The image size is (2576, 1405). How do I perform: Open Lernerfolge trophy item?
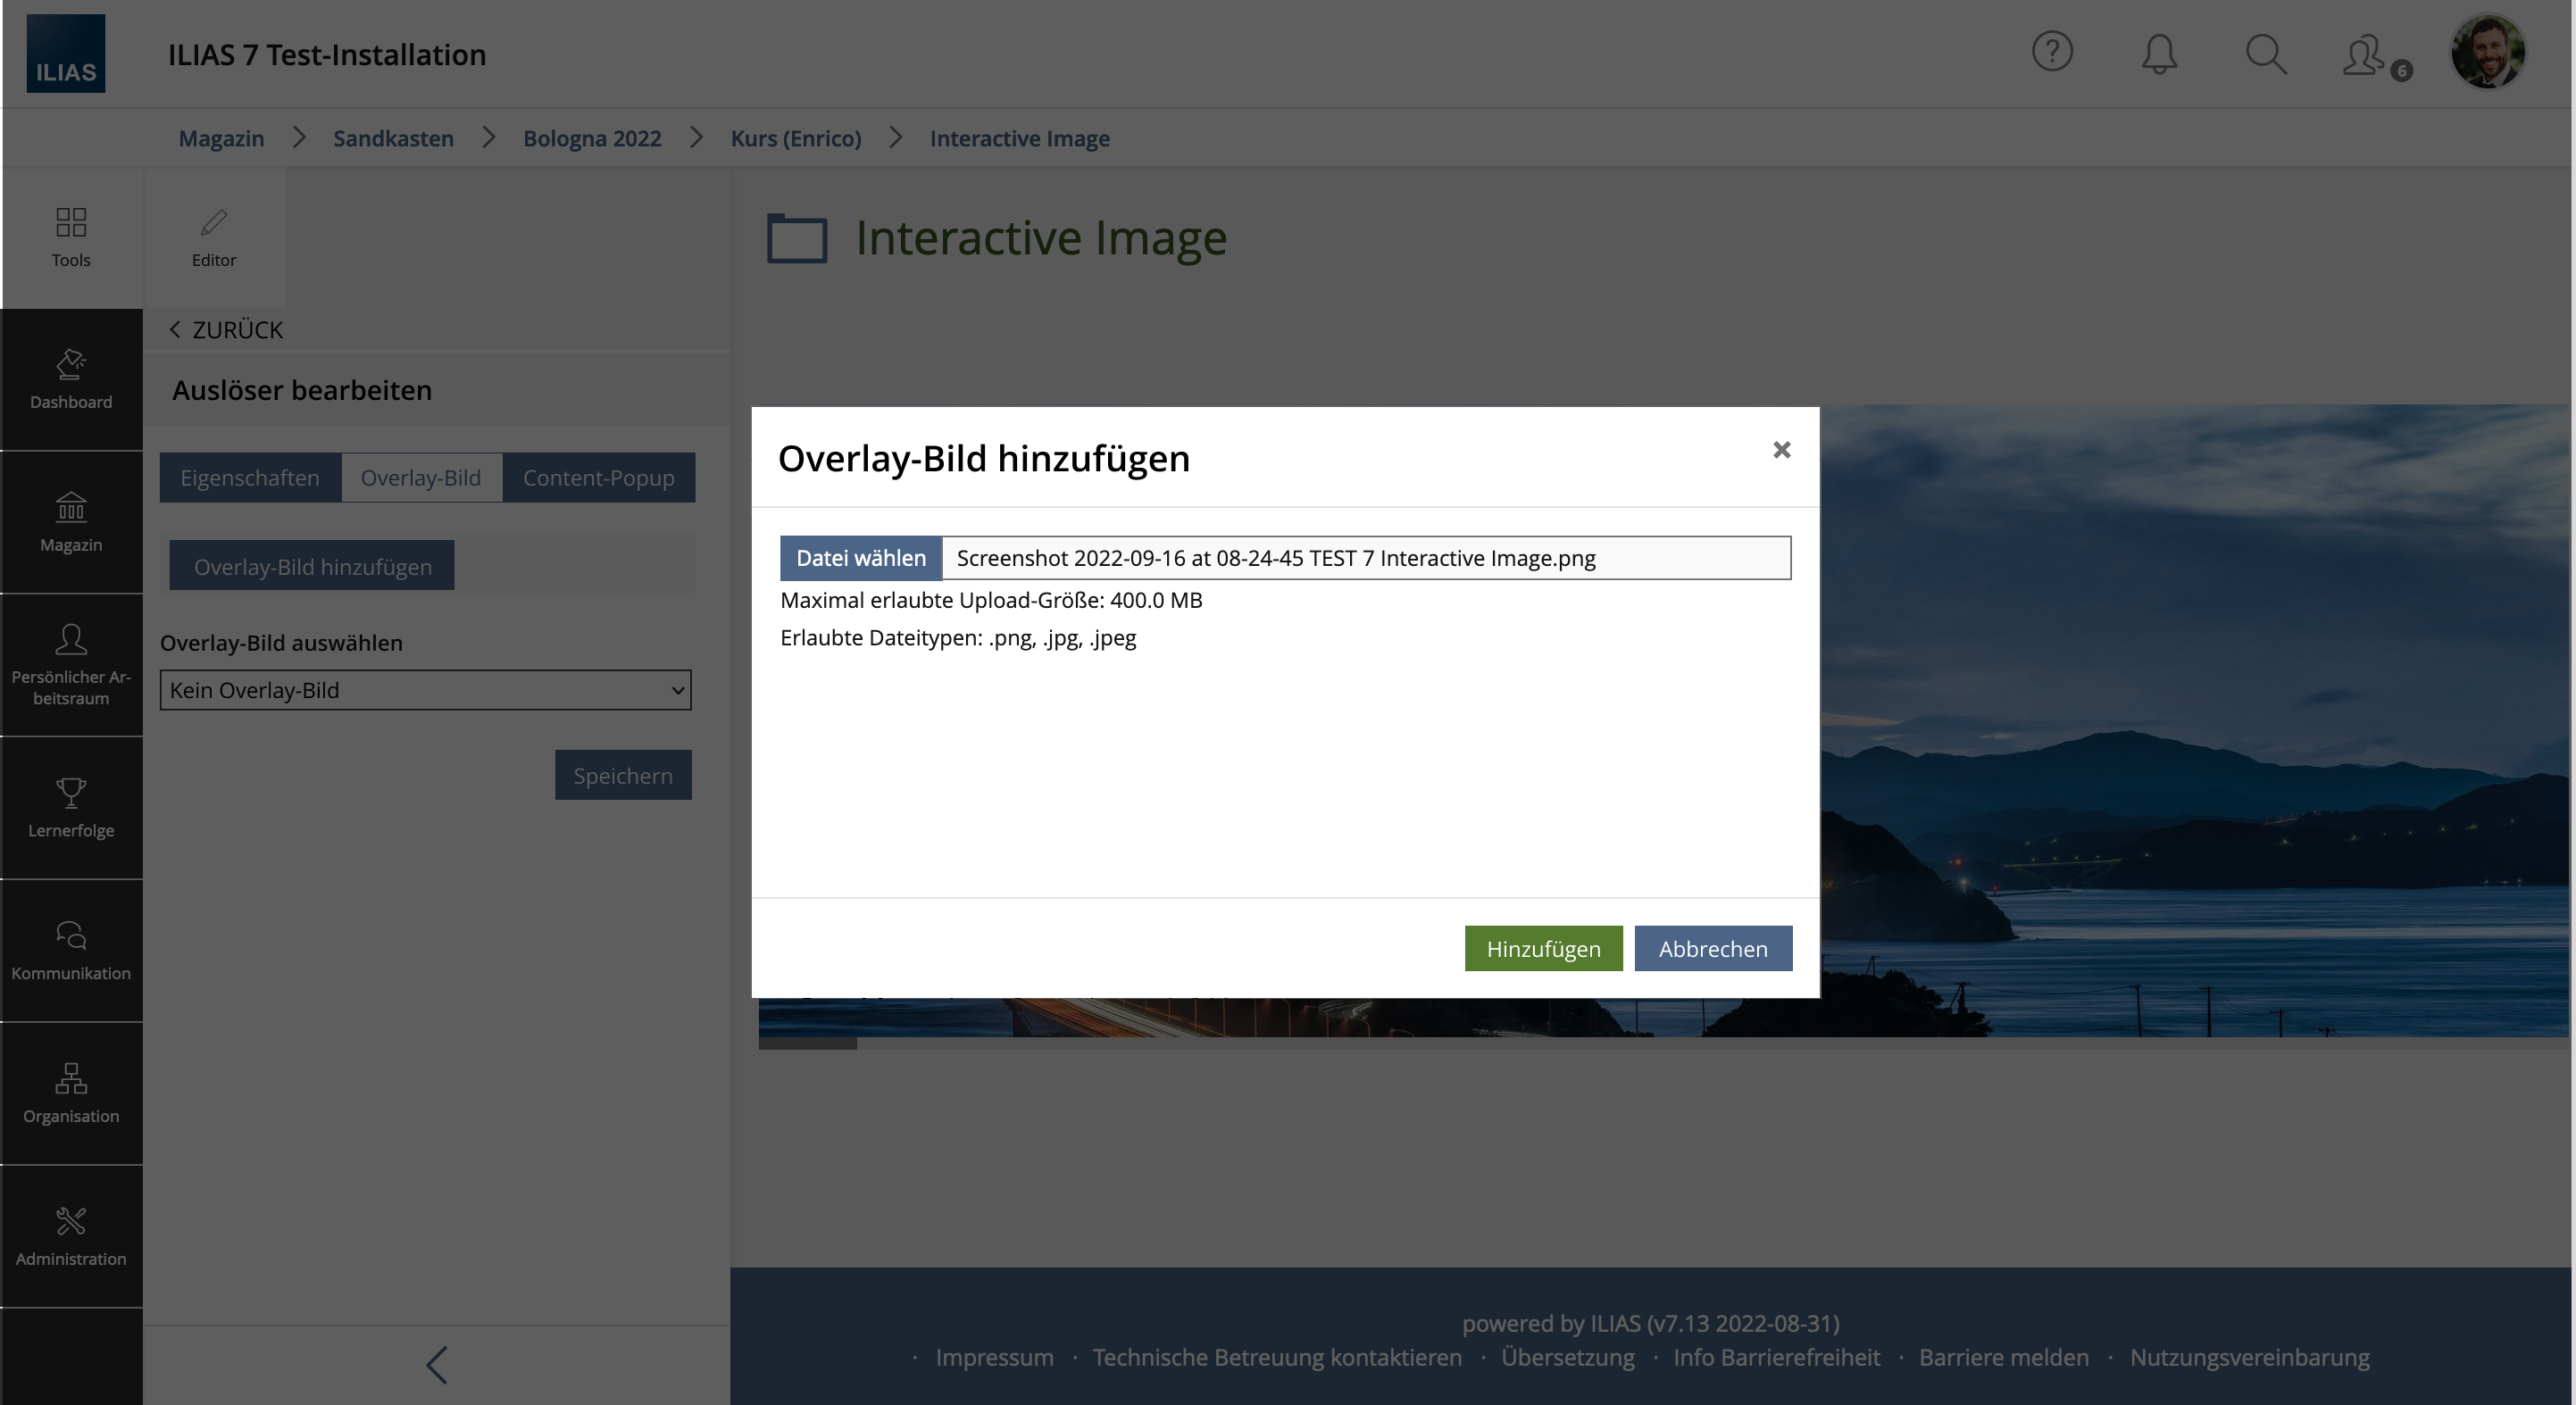(71, 807)
